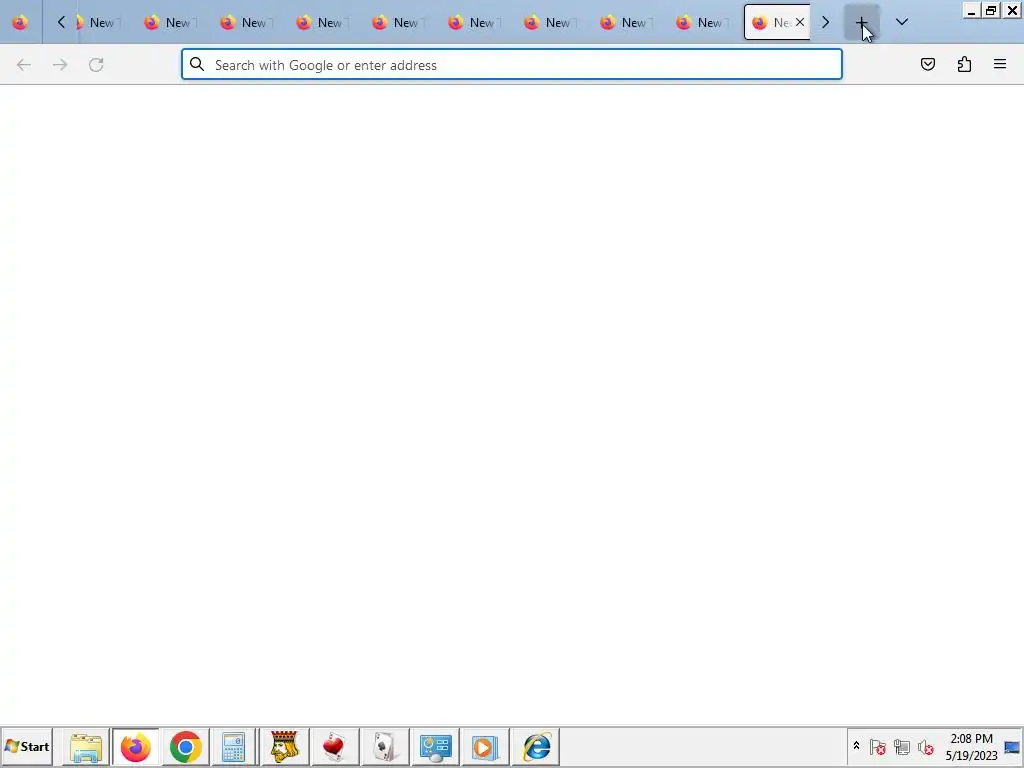Viewport: 1024px width, 768px height.
Task: Click the Firefox taskbar button
Action: [x=135, y=747]
